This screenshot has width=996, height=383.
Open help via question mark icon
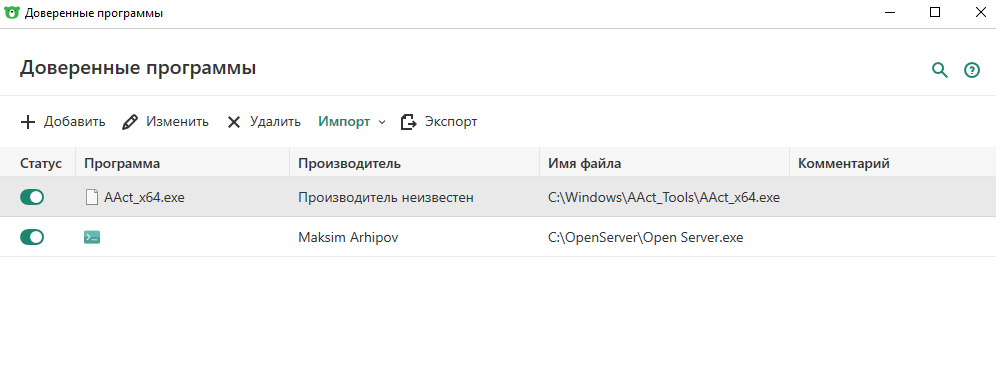point(972,71)
